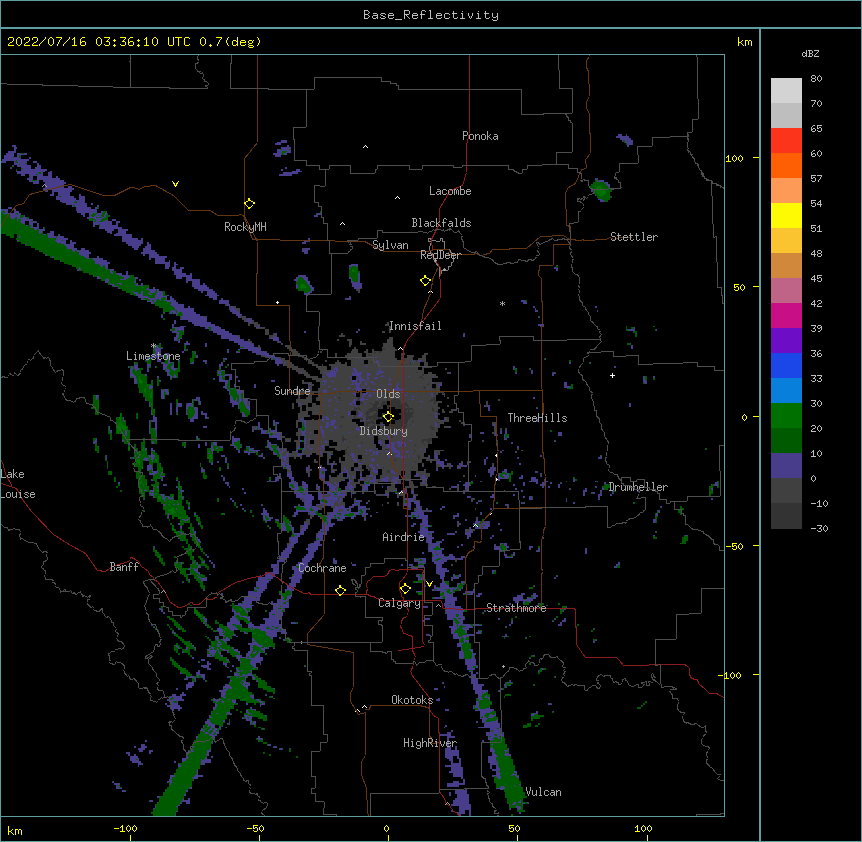Click the white plus marker northwest of Drumheller
862x842 pixels.
point(612,375)
